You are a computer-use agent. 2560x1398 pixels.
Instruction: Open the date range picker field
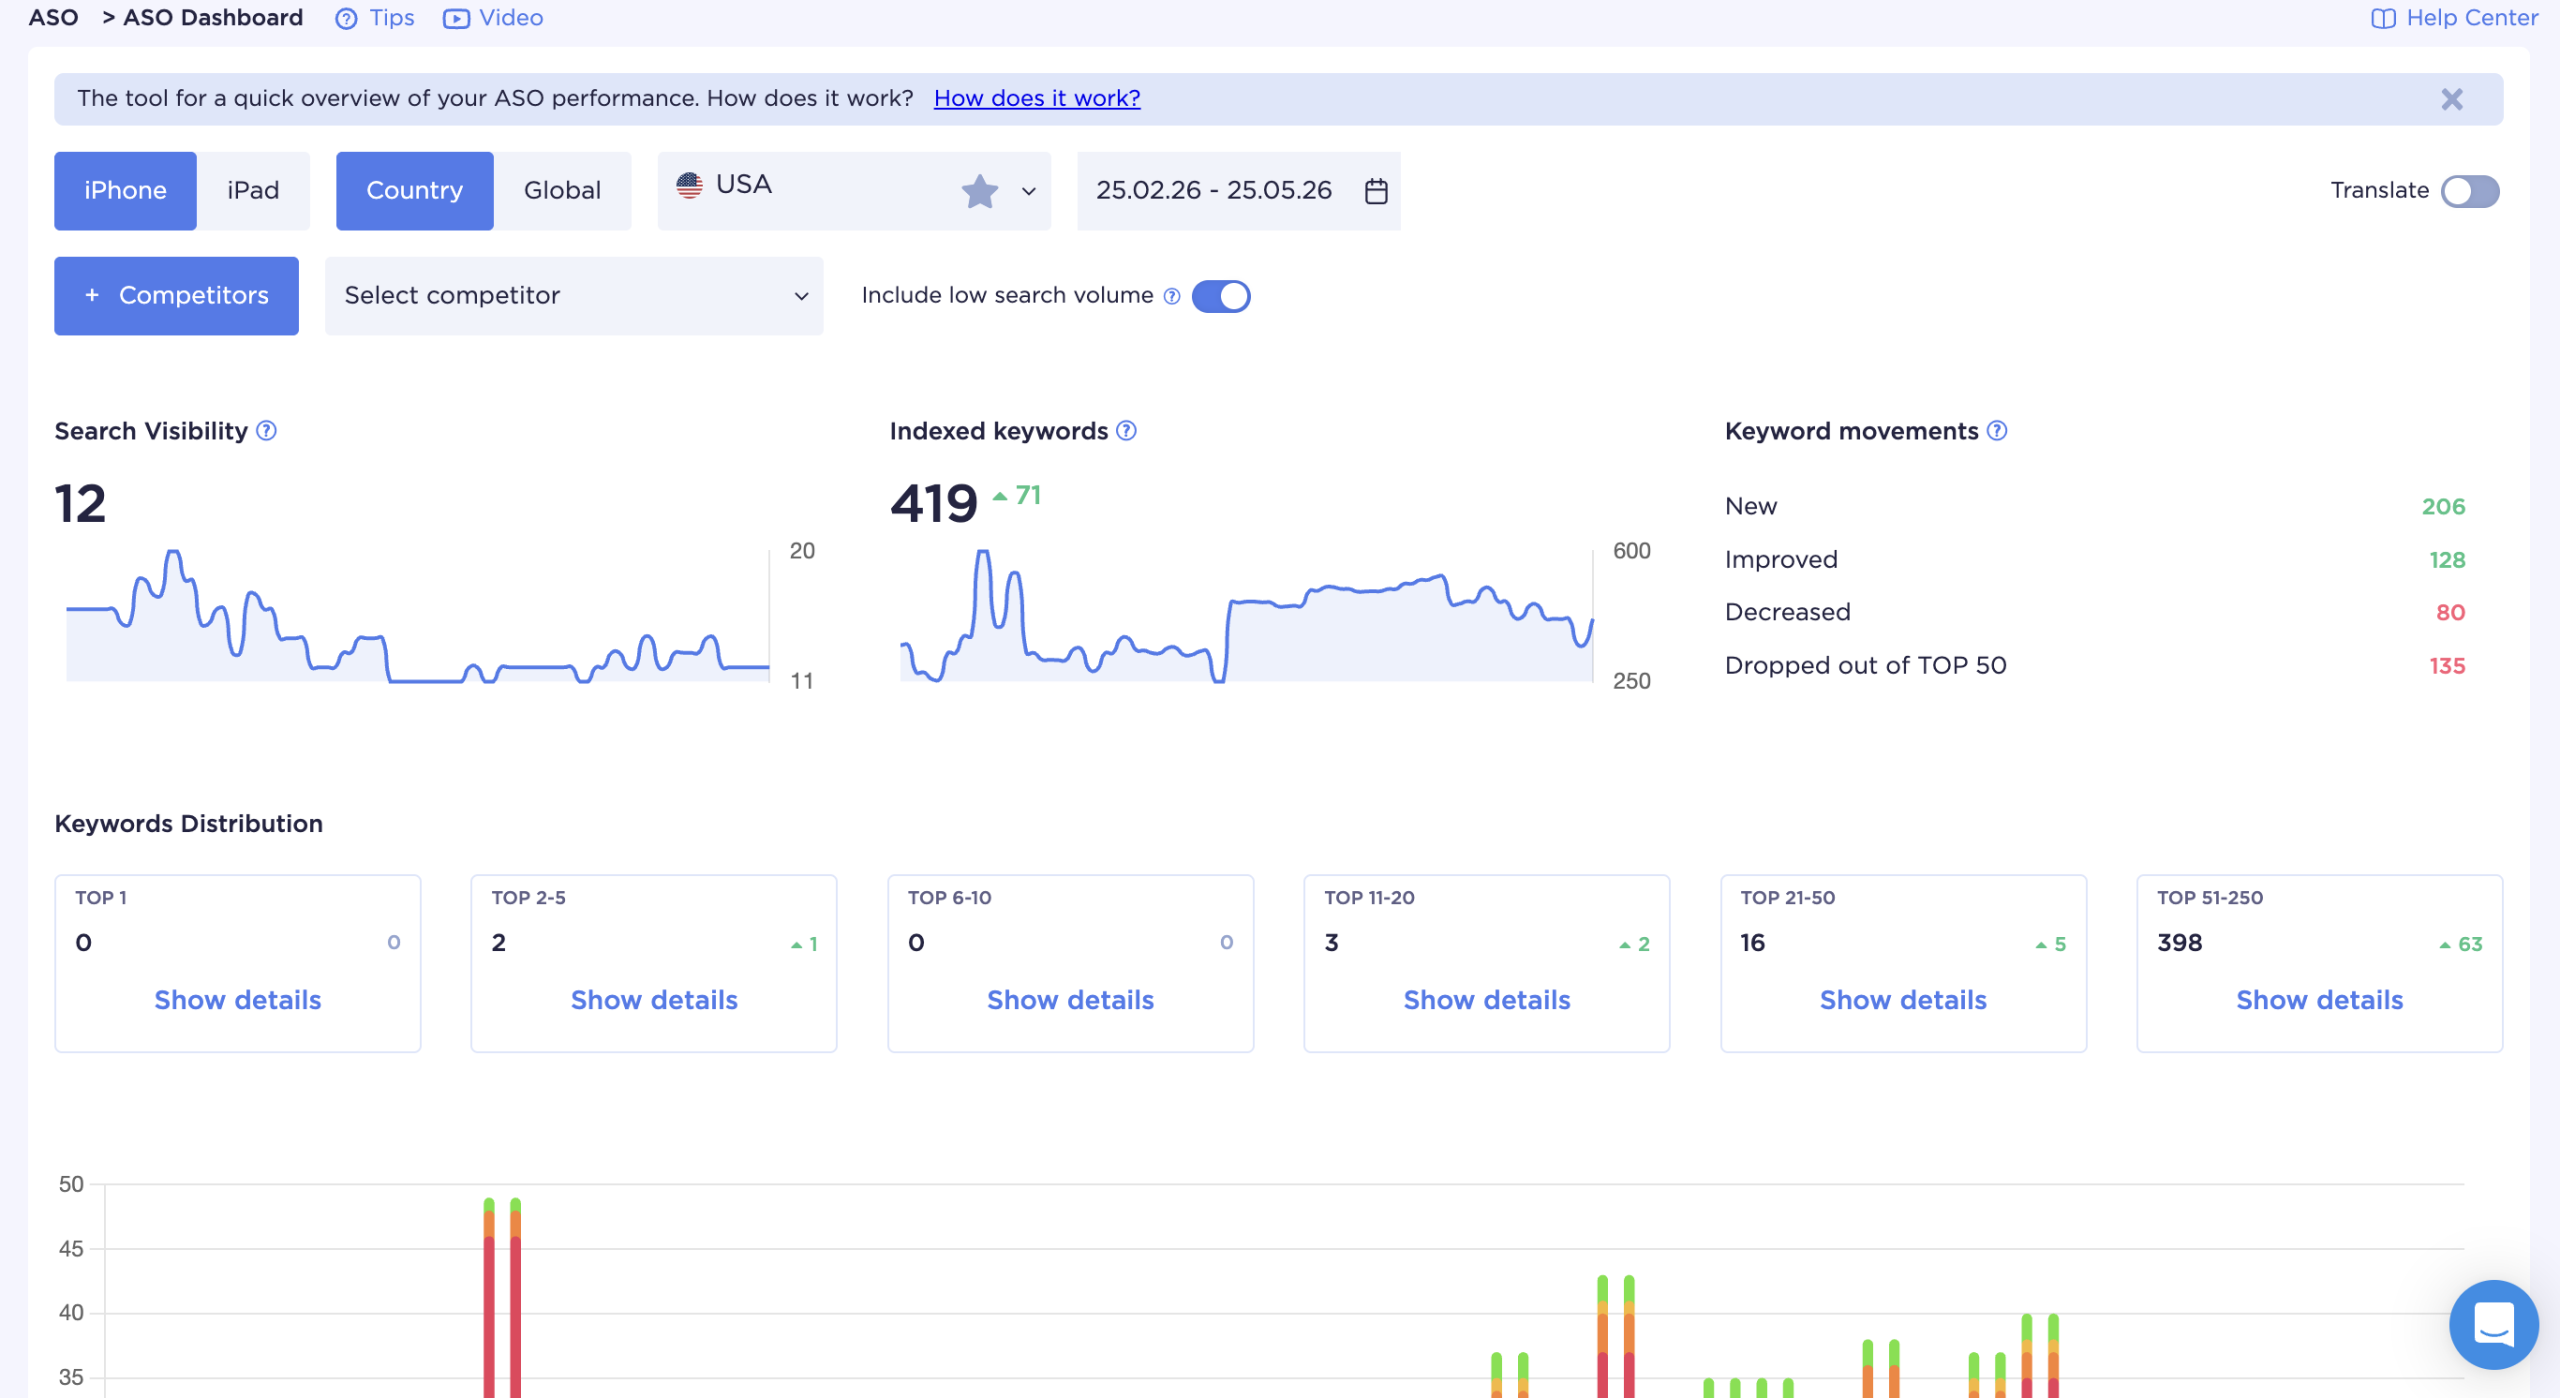(1238, 191)
